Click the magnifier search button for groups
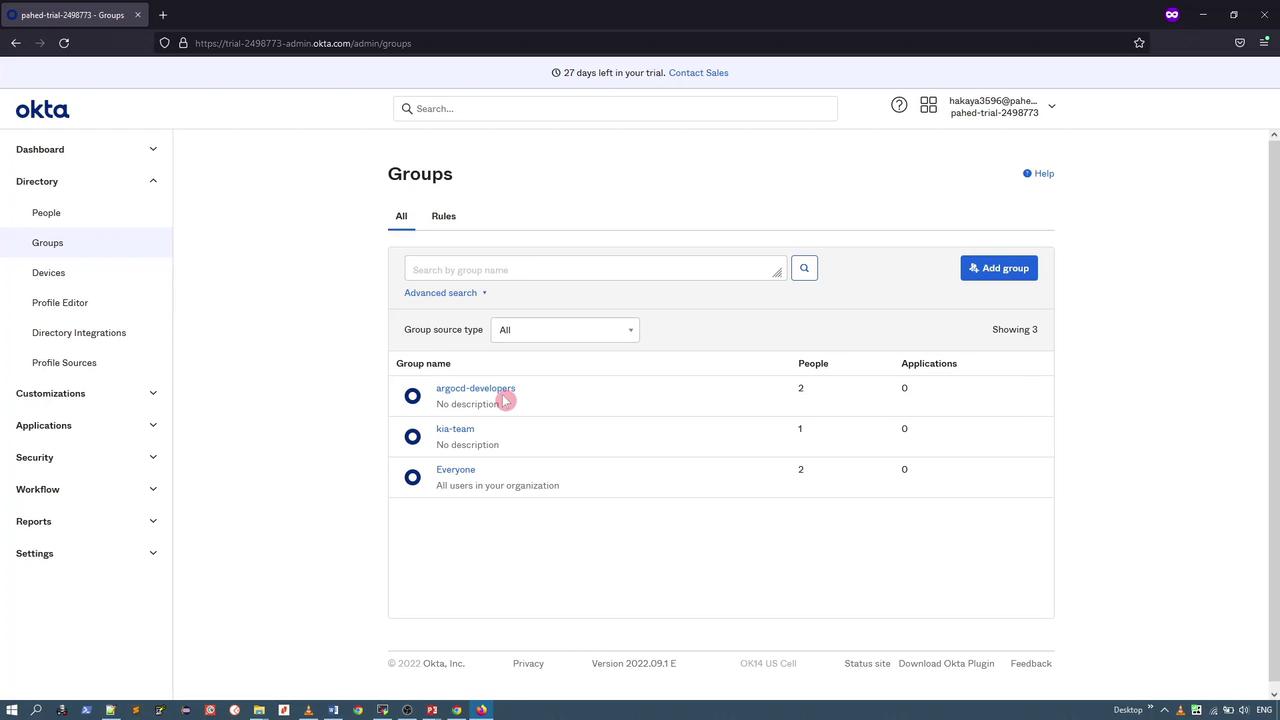The image size is (1280, 720). (804, 268)
